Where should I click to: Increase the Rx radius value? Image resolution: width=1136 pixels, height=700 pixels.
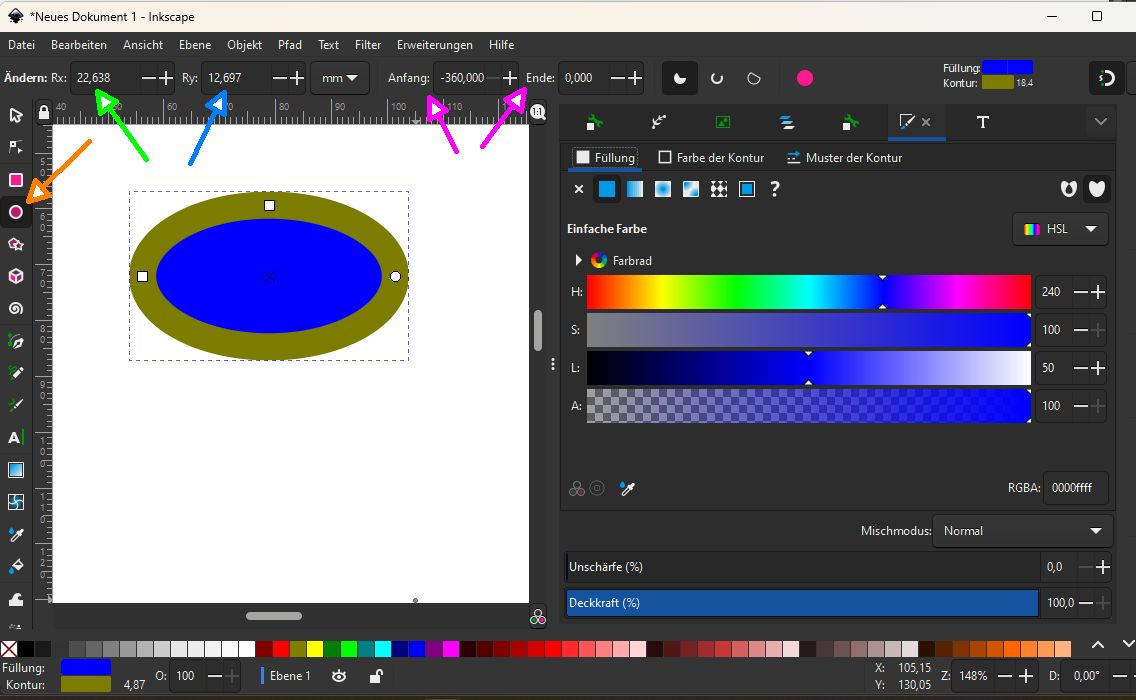pyautogui.click(x=166, y=78)
